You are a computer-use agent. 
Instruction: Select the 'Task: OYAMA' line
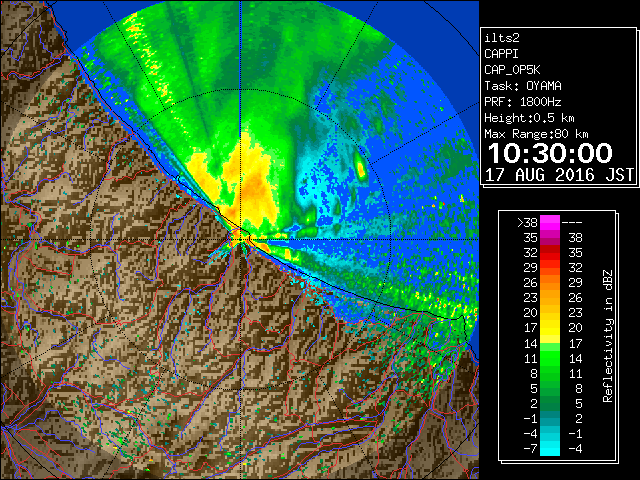click(523, 86)
